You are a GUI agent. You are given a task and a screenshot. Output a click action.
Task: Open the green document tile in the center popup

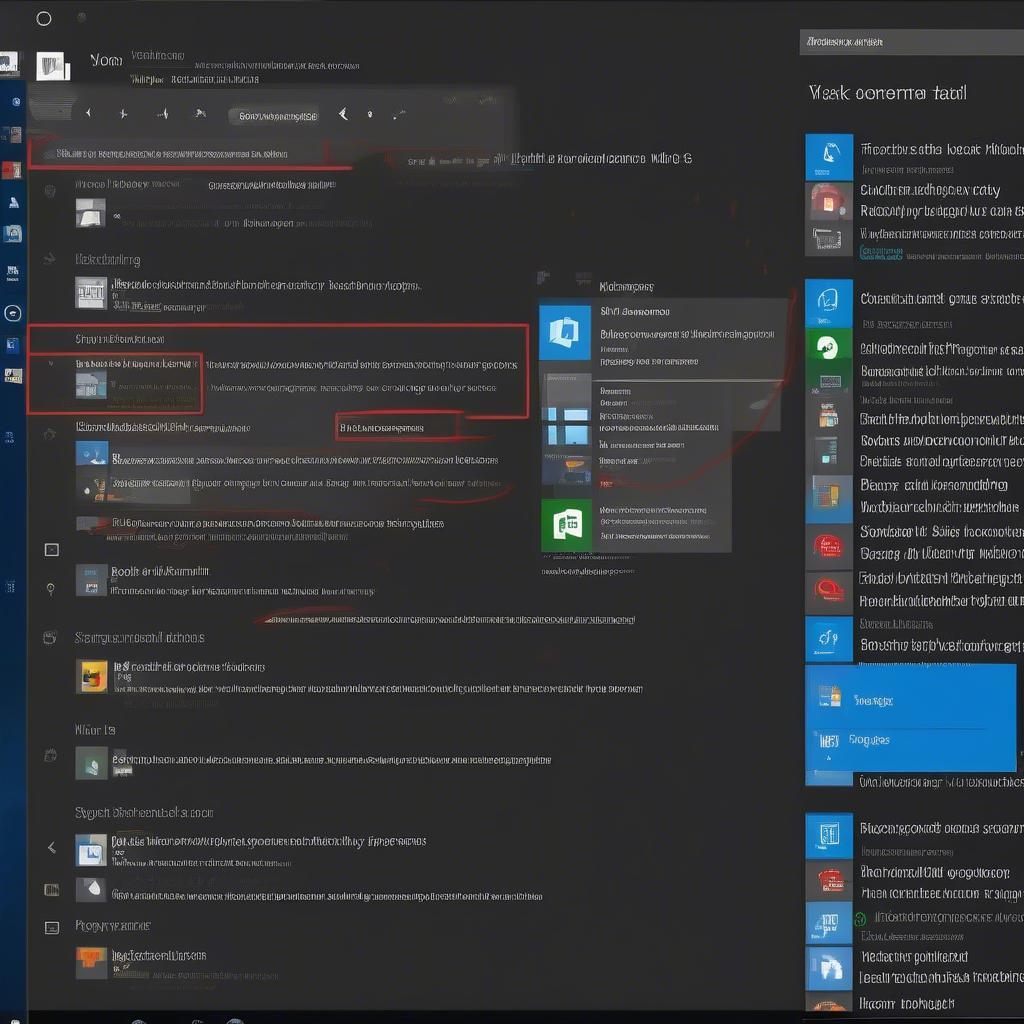coord(566,525)
